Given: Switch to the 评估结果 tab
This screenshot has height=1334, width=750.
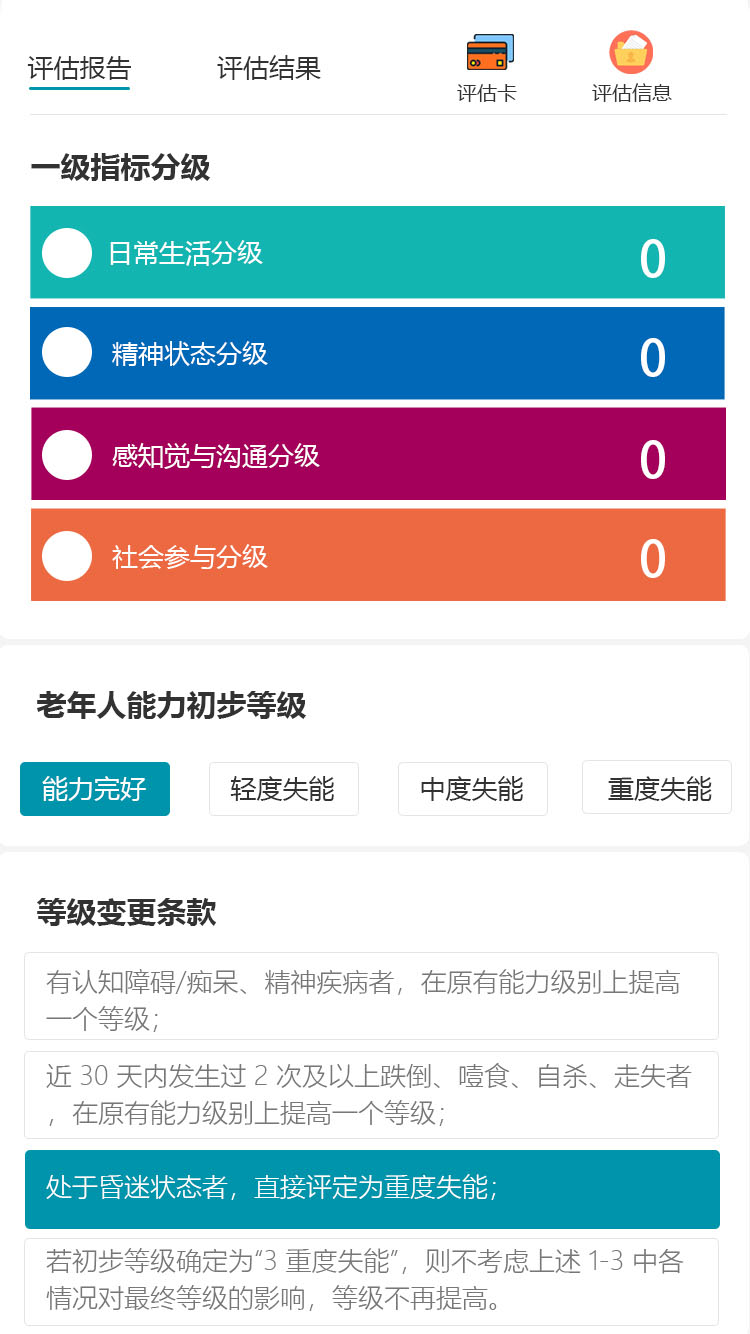Looking at the screenshot, I should [269, 68].
